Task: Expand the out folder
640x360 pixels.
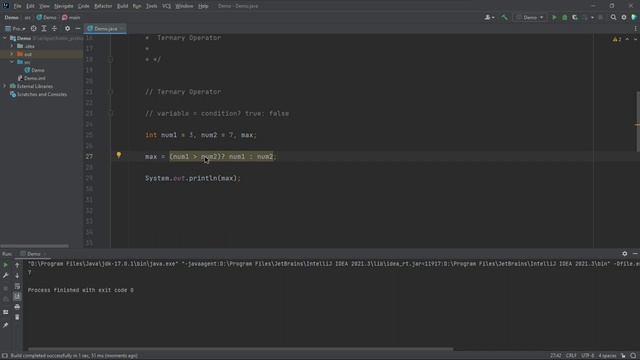Action: [12, 54]
